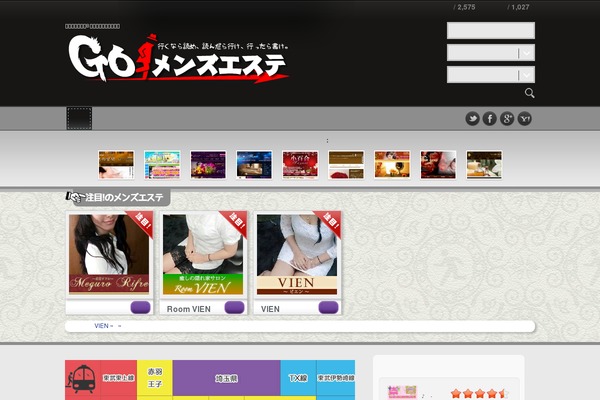600x400 pixels.
Task: Click the Room VIEN shop name
Action: point(189,309)
